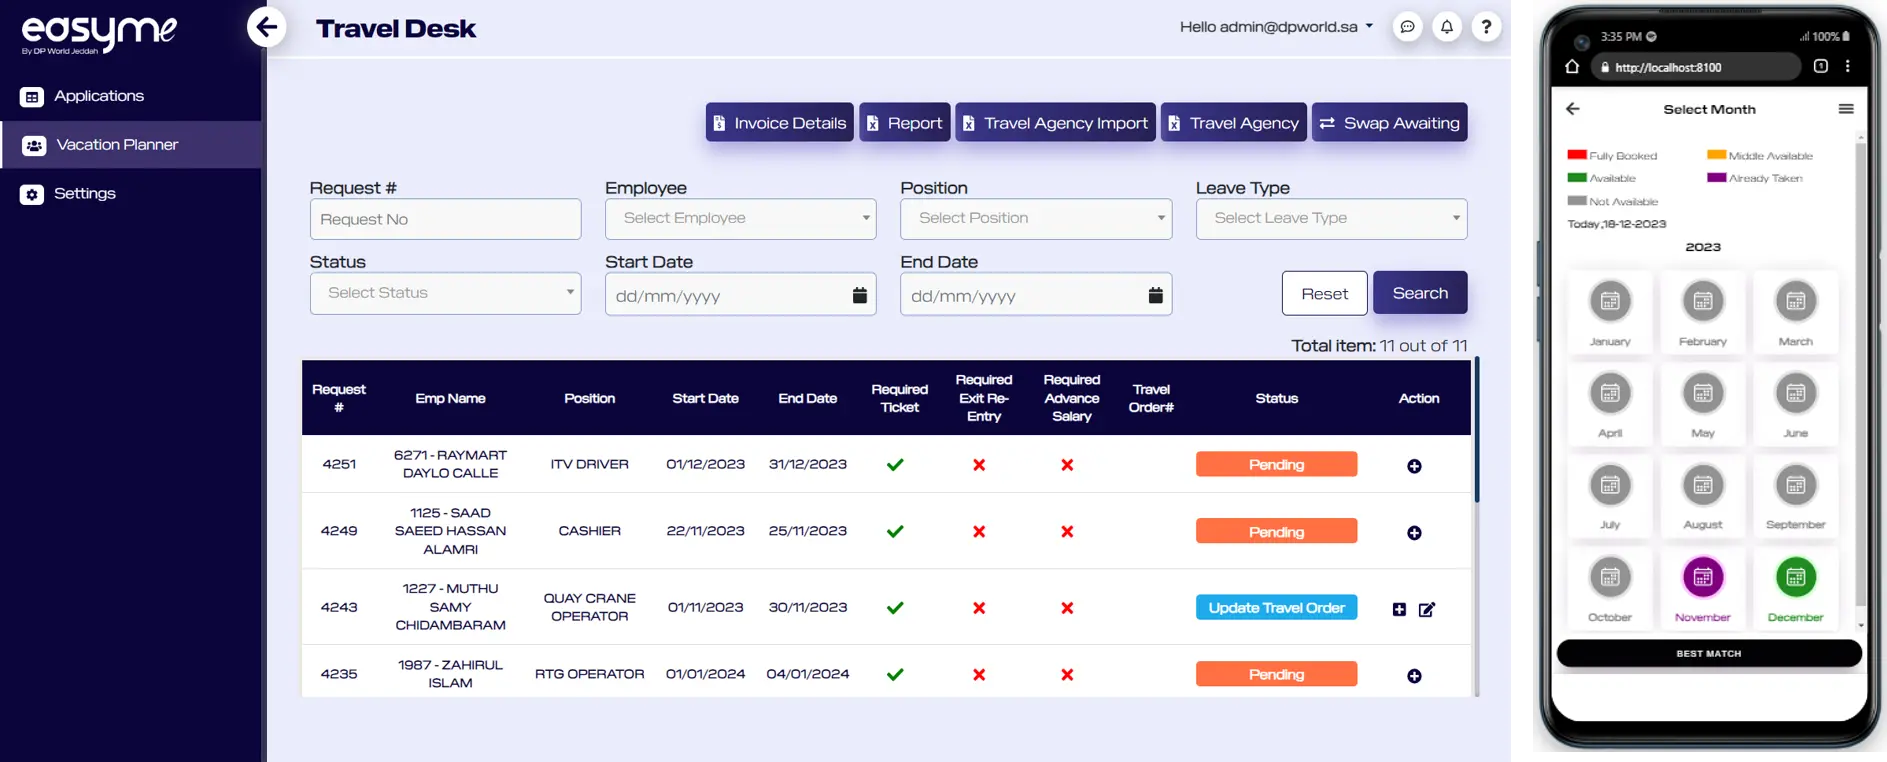This screenshot has width=1887, height=762.
Task: Open the phone hamburger menu icon
Action: point(1846,109)
